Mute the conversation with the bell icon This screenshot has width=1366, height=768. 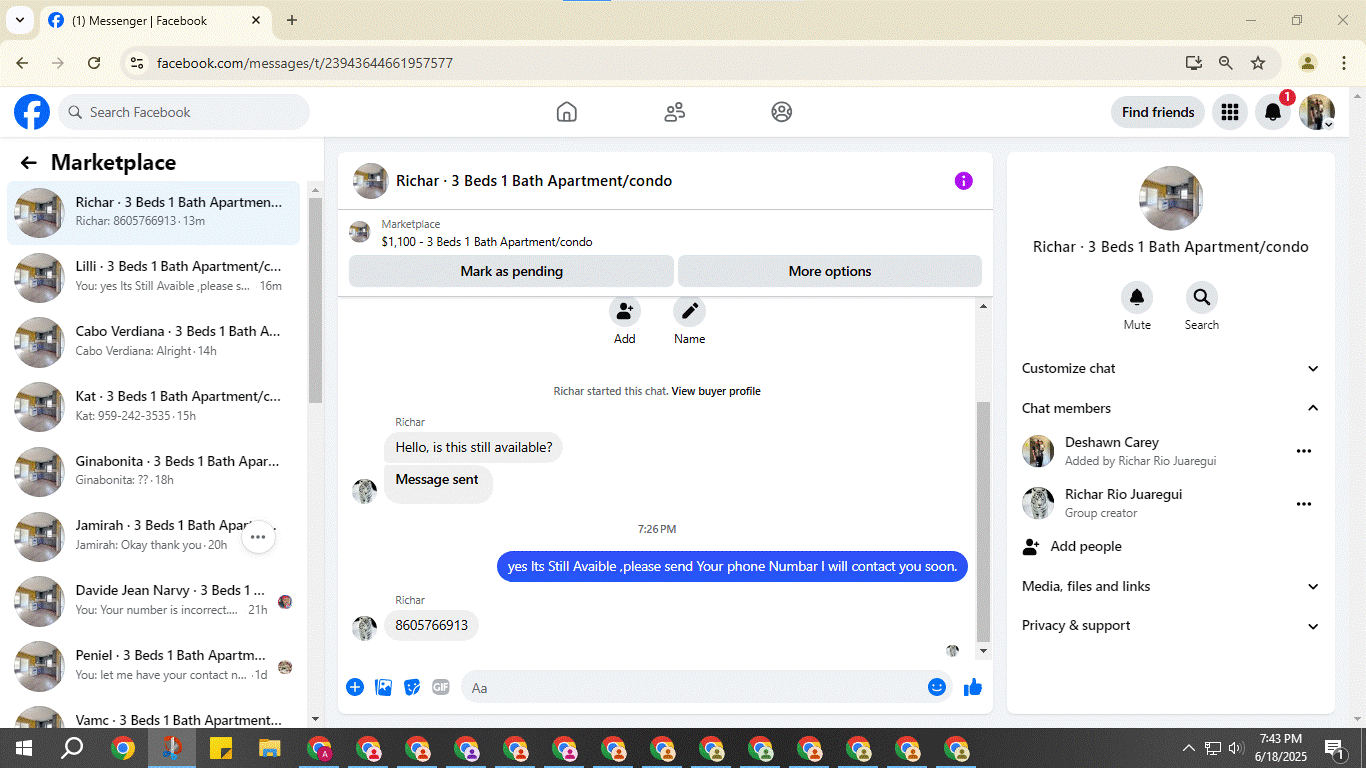[1137, 297]
